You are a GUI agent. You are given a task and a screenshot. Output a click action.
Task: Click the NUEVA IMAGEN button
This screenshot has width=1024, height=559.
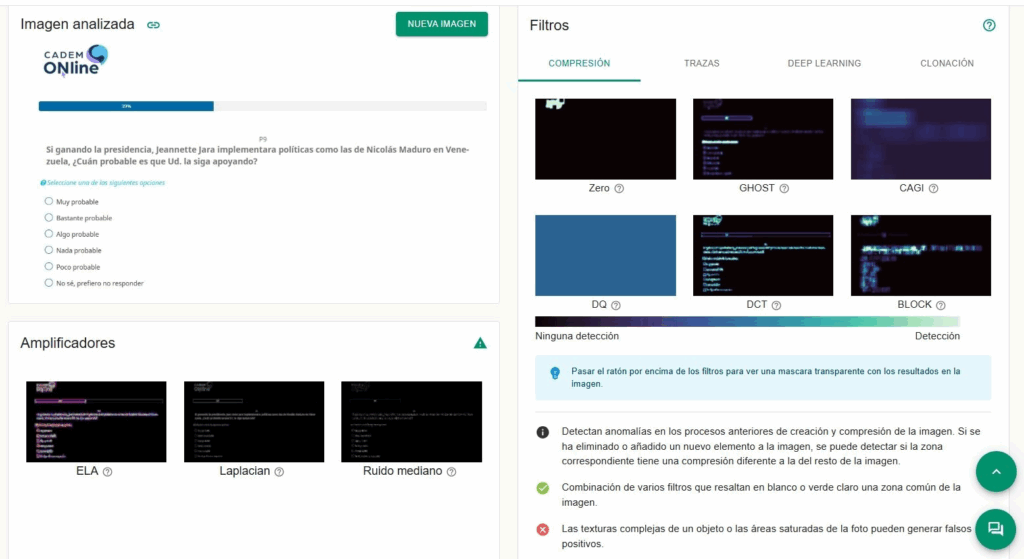(441, 24)
